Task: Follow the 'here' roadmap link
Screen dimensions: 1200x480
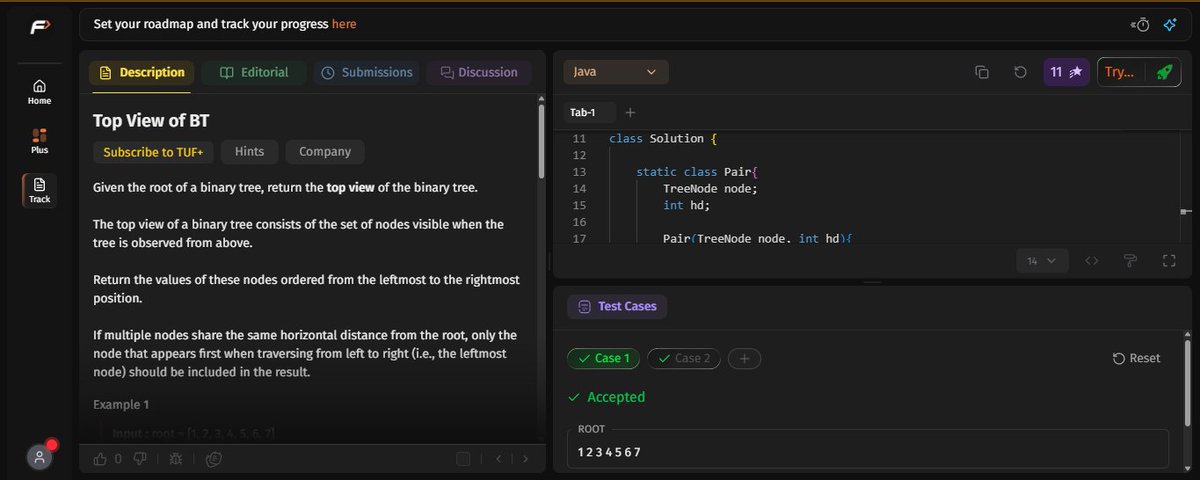Action: (x=344, y=24)
